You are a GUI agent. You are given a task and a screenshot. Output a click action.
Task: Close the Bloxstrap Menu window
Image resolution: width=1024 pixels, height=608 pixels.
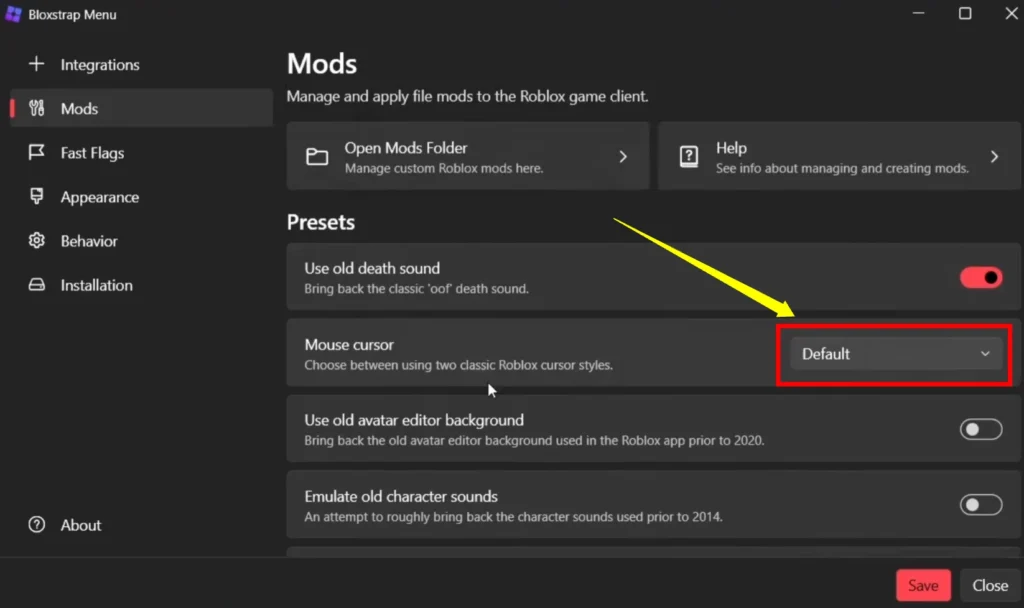point(1011,14)
